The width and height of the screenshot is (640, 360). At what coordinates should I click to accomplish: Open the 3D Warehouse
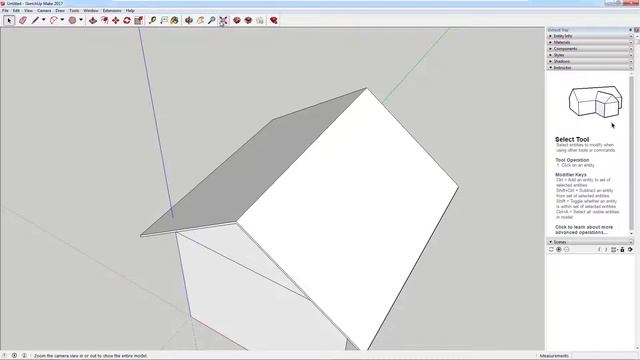(x=237, y=20)
